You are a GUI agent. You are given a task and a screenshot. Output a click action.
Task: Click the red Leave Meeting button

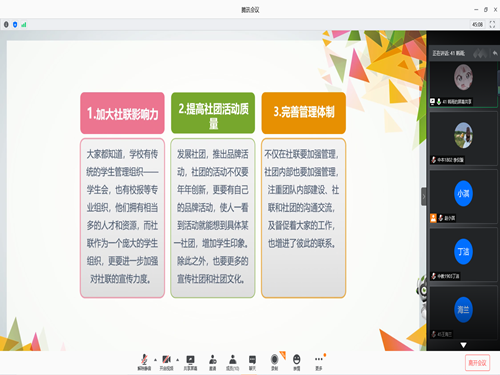(477, 363)
